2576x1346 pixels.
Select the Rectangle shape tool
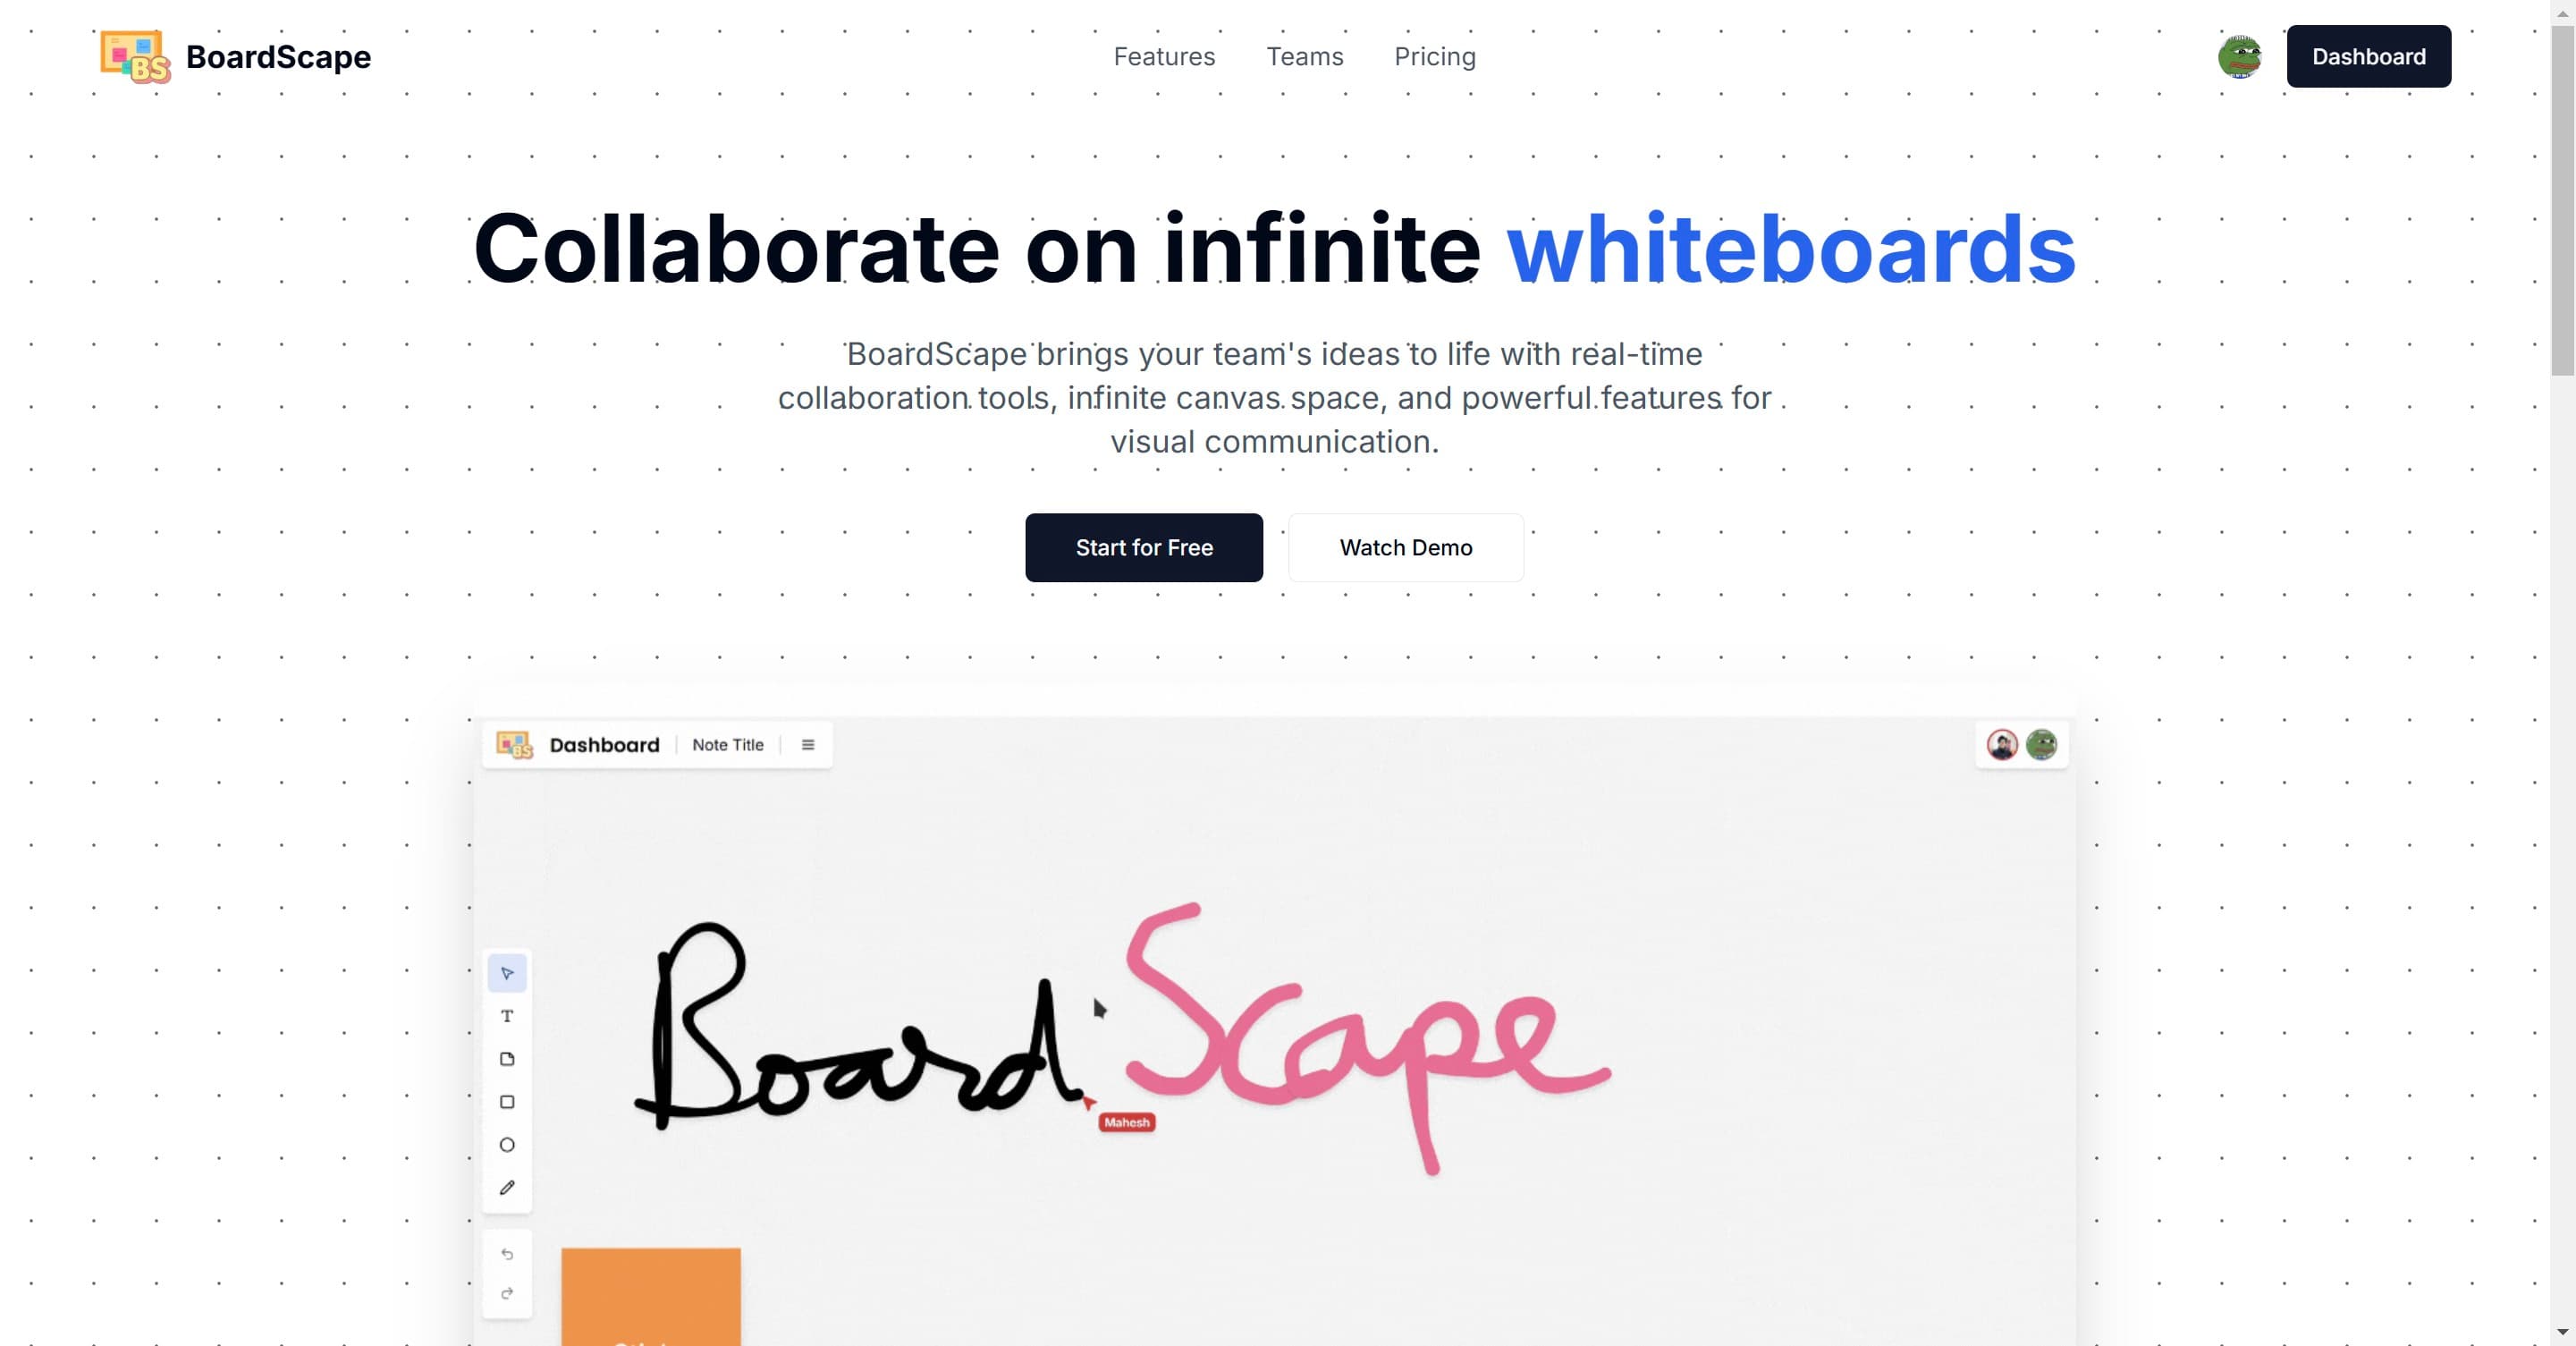tap(506, 1101)
